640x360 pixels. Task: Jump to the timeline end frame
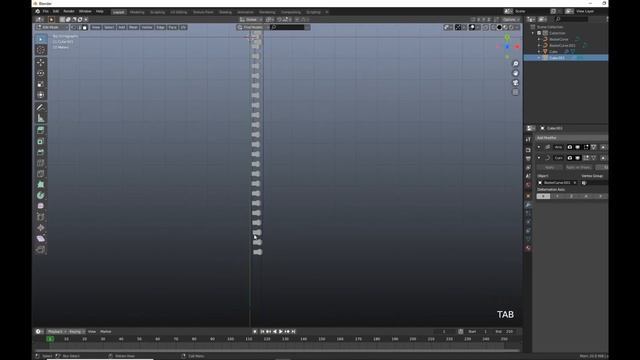point(293,331)
